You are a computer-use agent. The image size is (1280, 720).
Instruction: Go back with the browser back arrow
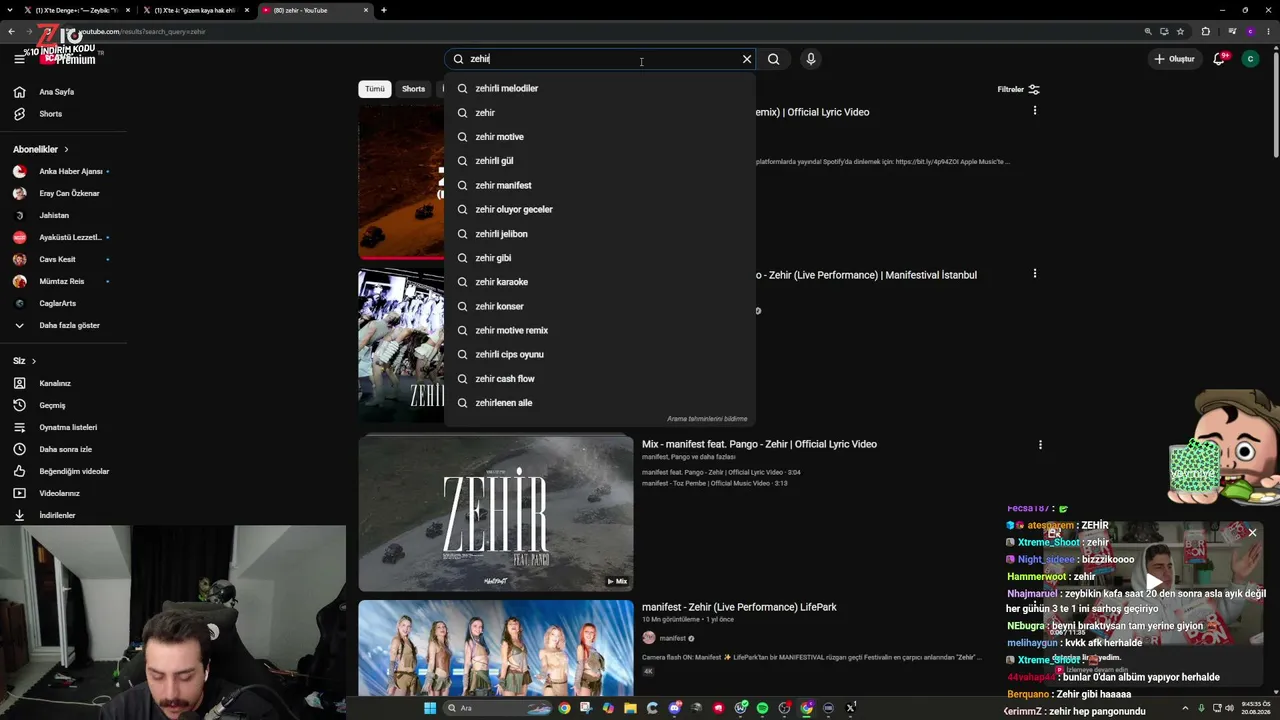(11, 31)
